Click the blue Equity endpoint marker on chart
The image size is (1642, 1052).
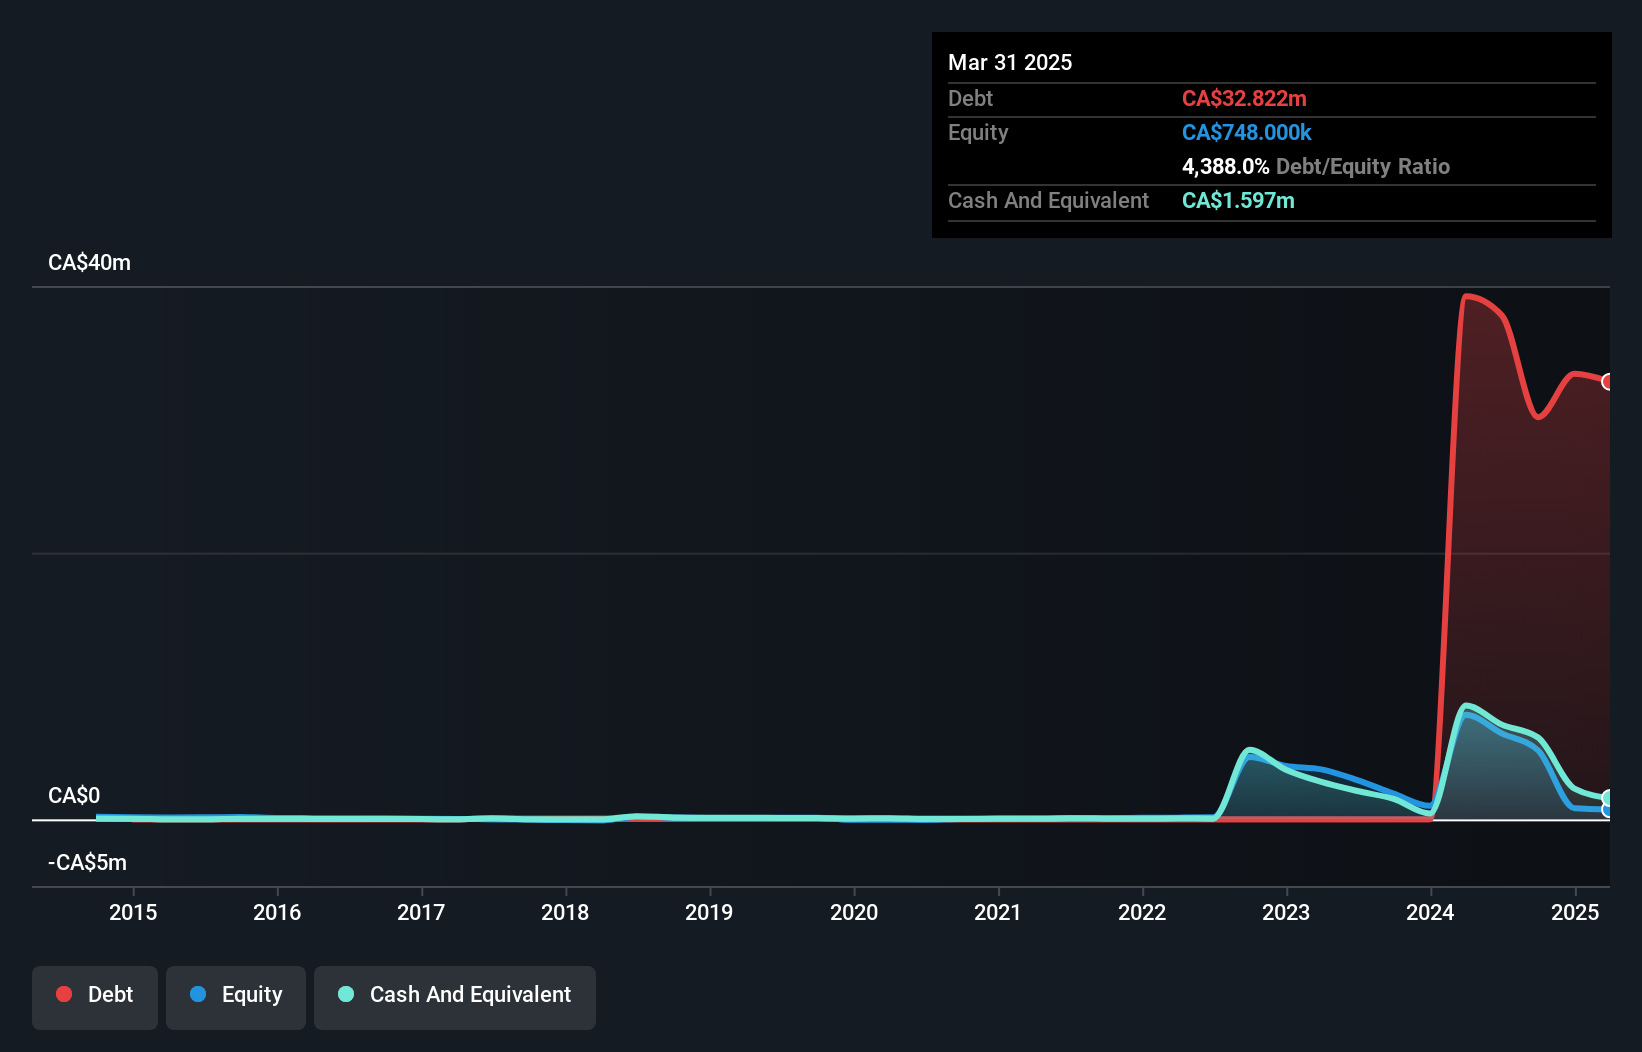pyautogui.click(x=1608, y=810)
